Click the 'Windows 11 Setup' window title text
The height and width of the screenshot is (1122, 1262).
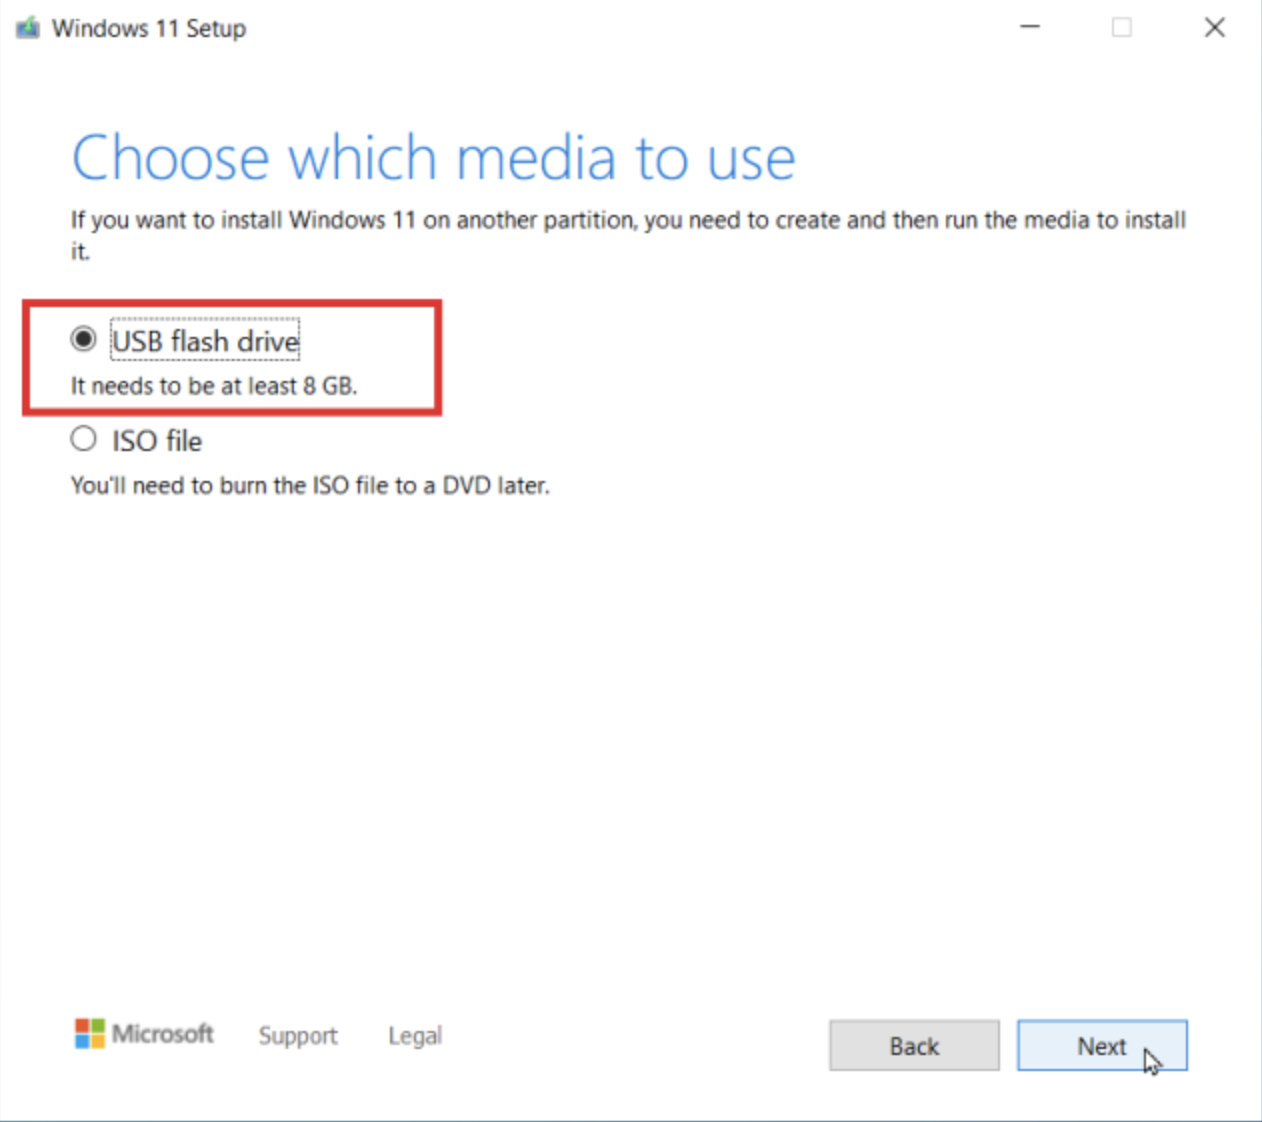(x=149, y=28)
